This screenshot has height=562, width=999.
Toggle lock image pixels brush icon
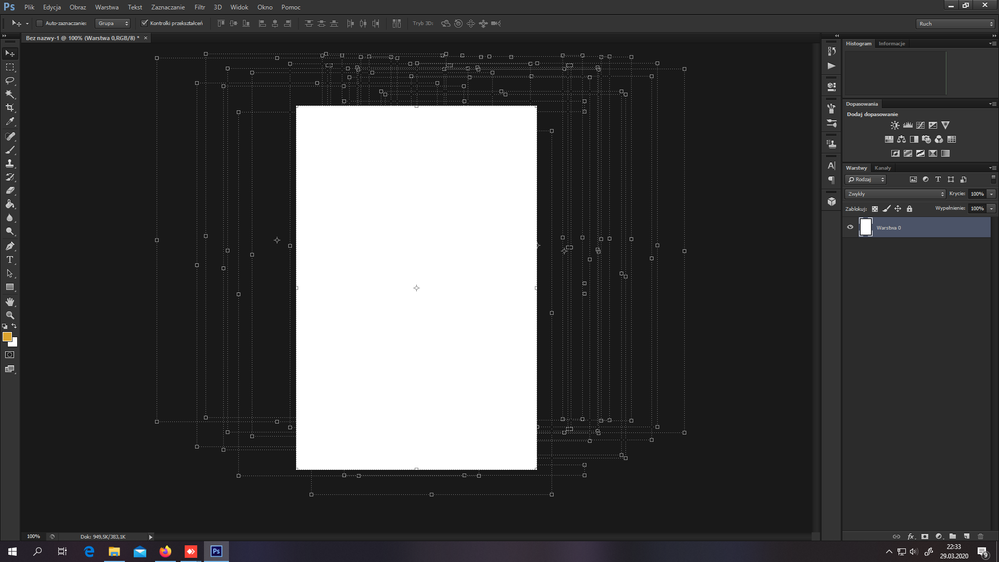(x=886, y=209)
